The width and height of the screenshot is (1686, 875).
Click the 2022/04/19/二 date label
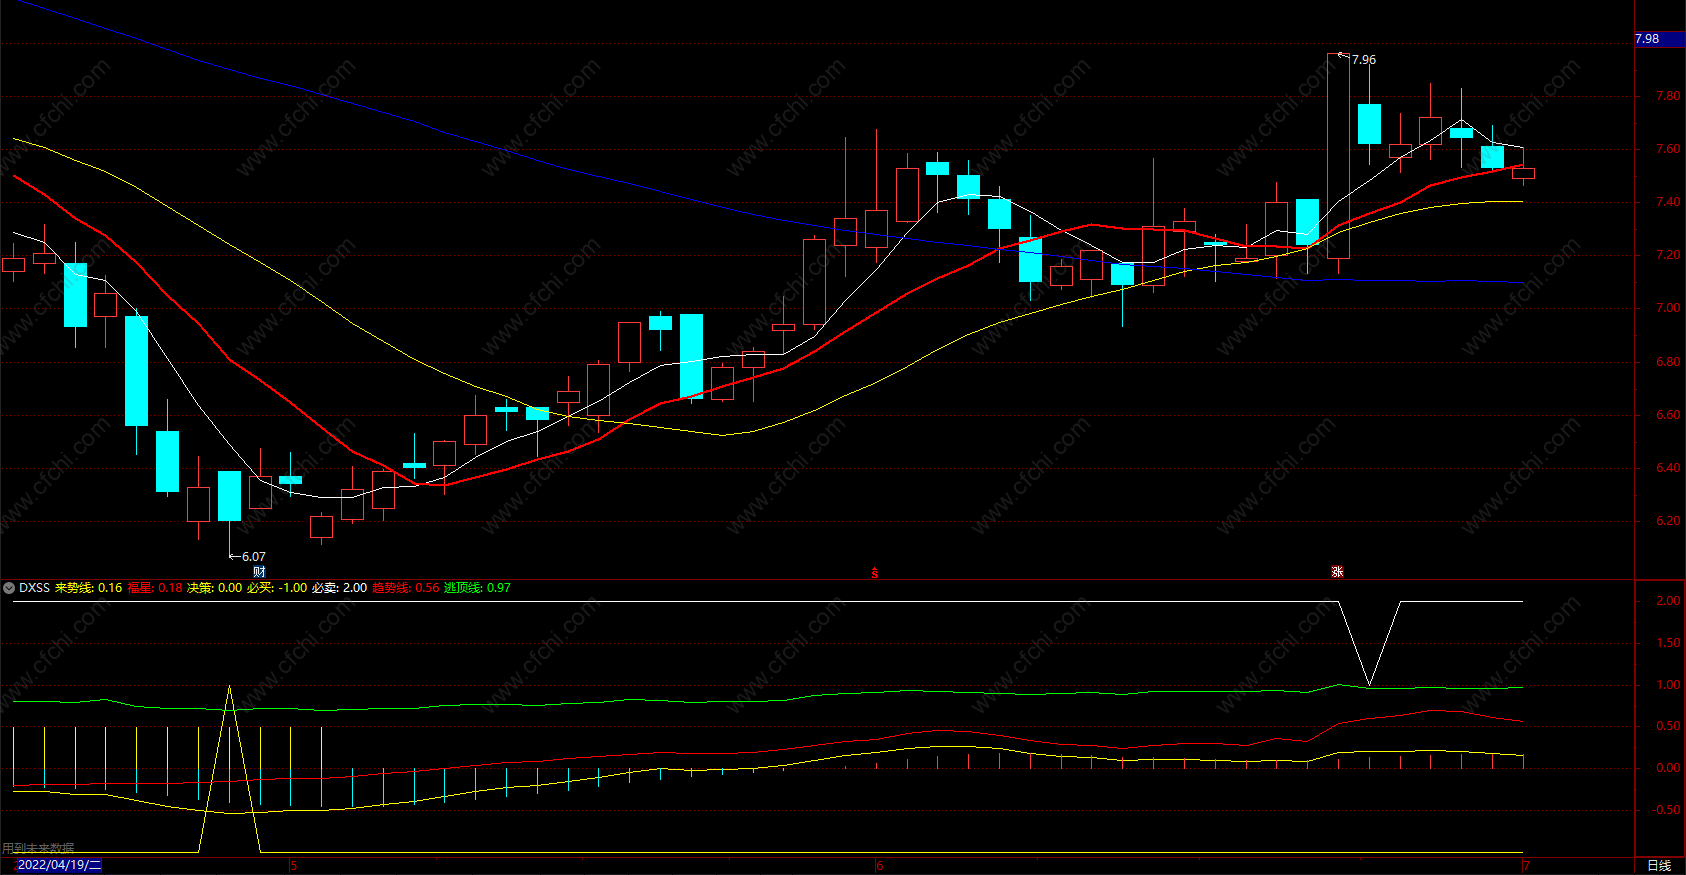click(59, 865)
